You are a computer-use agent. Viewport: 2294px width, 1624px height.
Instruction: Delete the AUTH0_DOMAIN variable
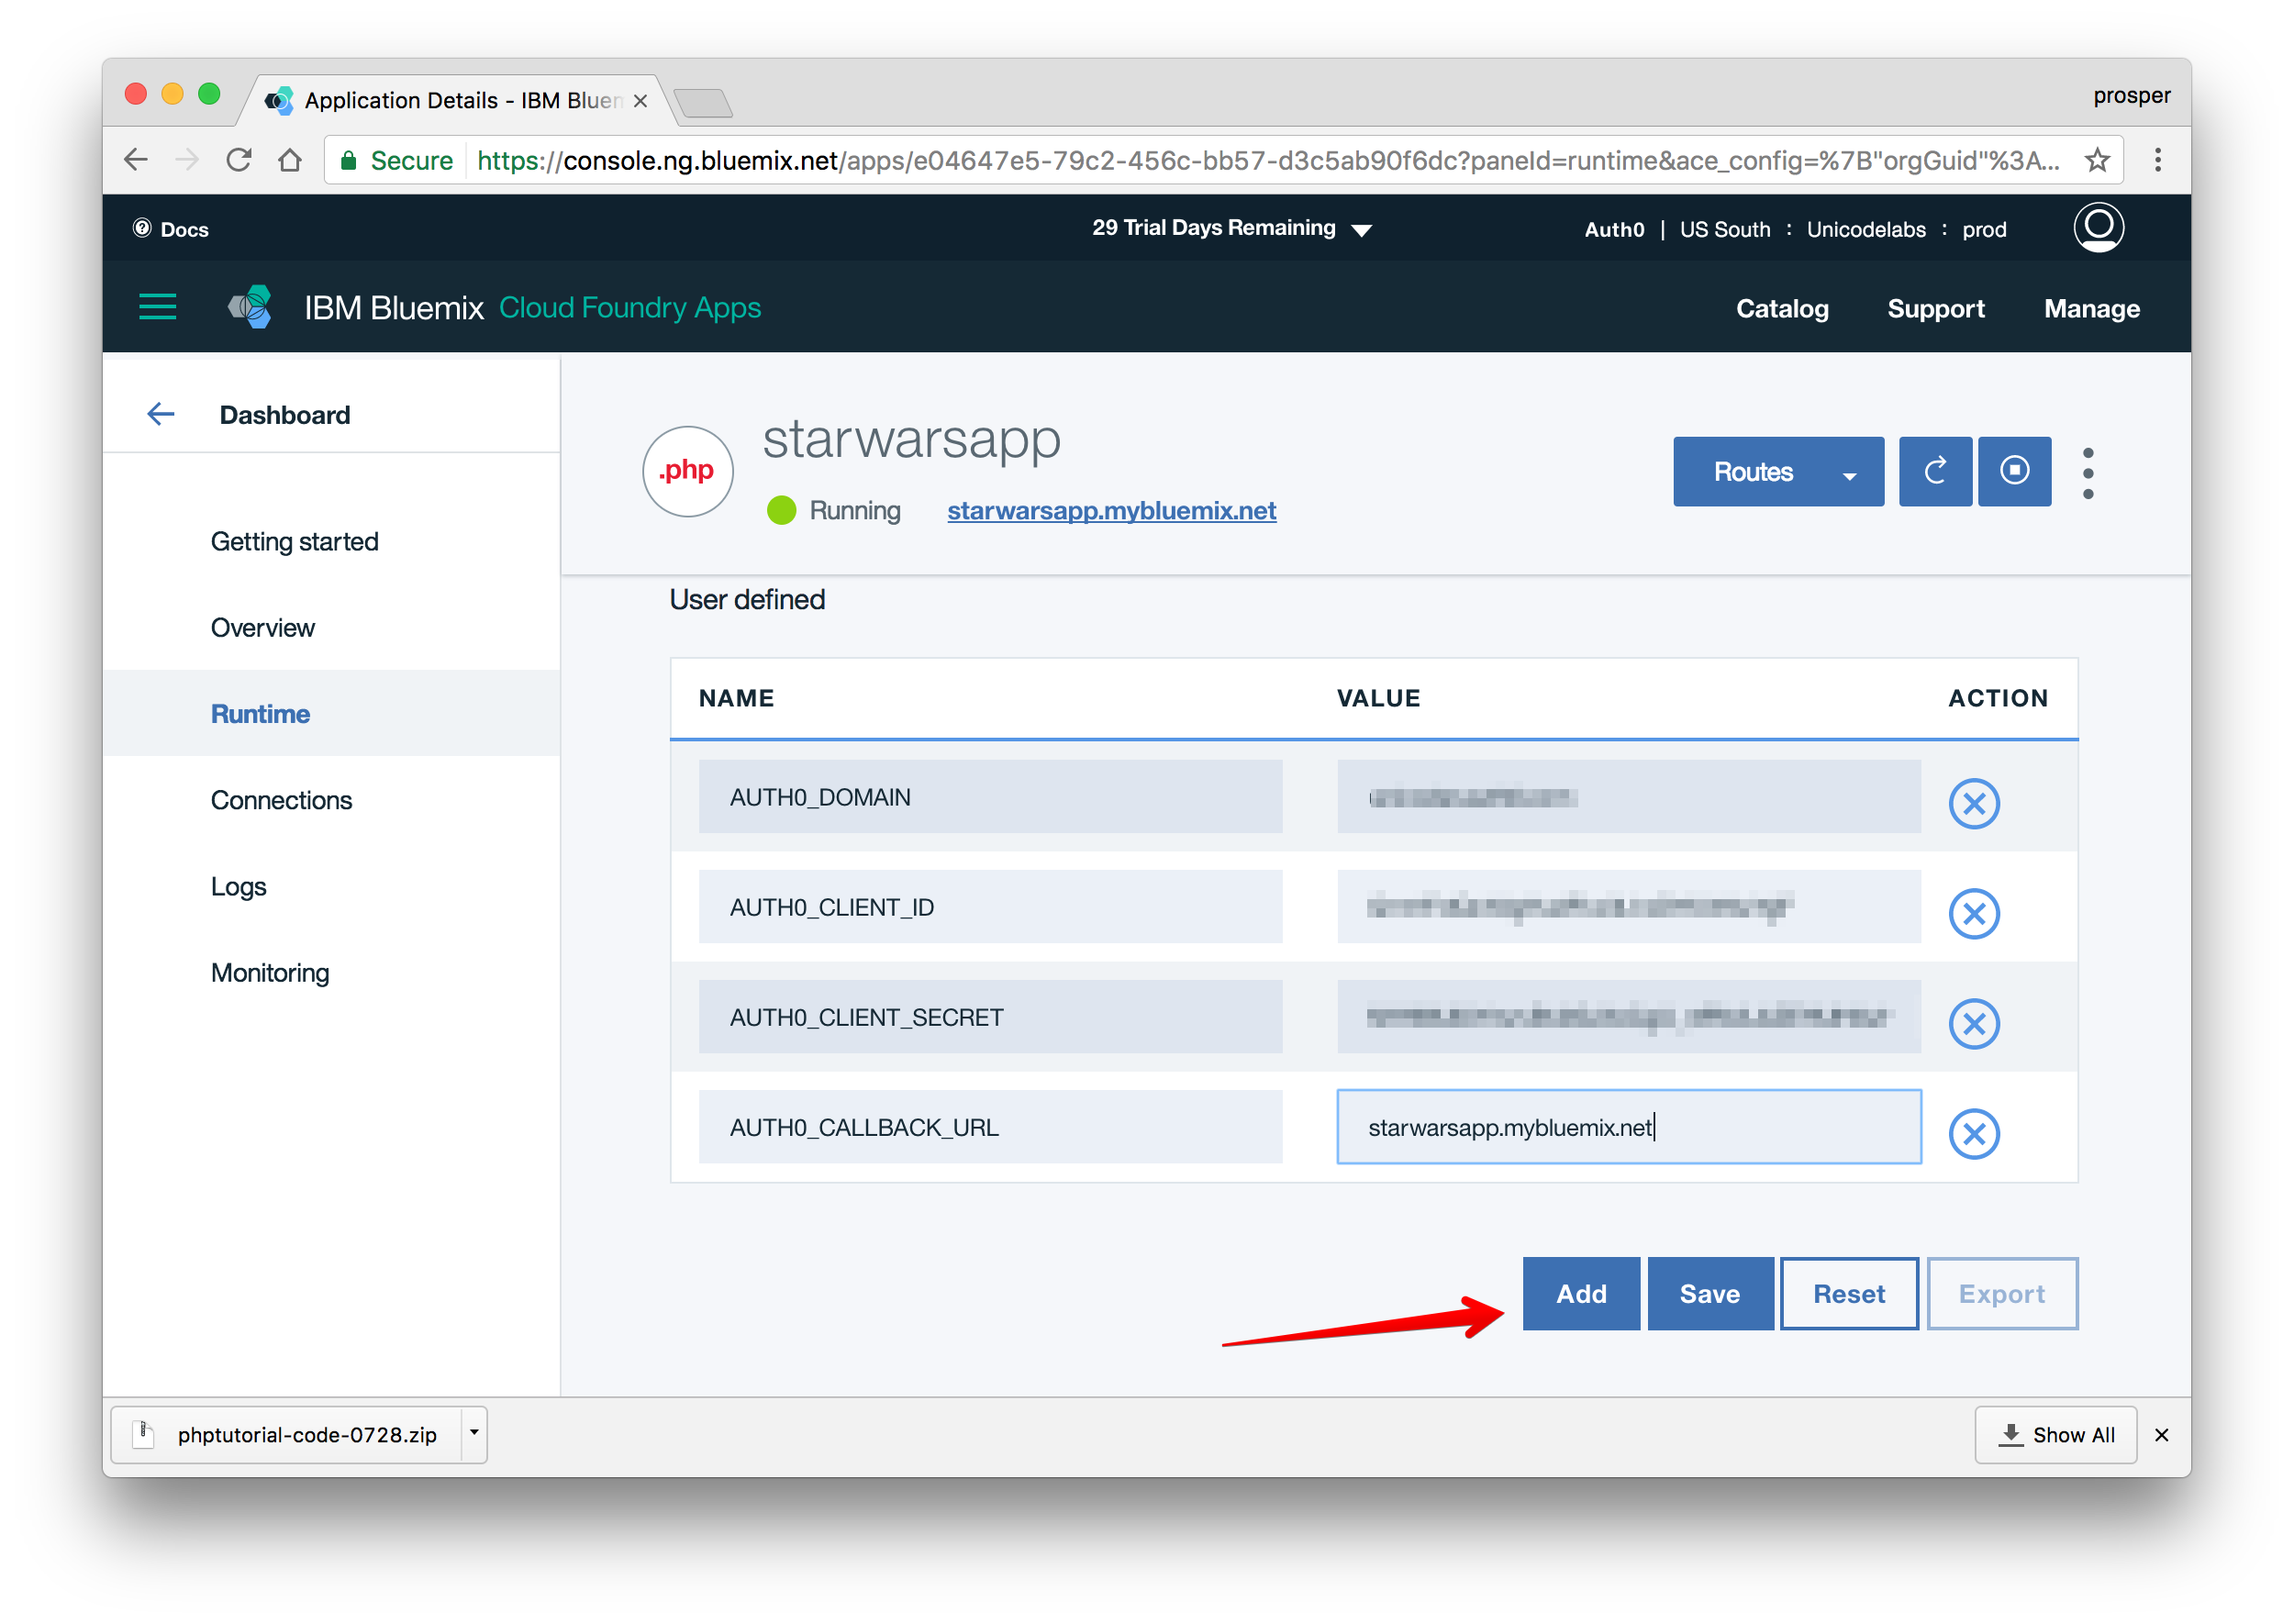(1973, 803)
